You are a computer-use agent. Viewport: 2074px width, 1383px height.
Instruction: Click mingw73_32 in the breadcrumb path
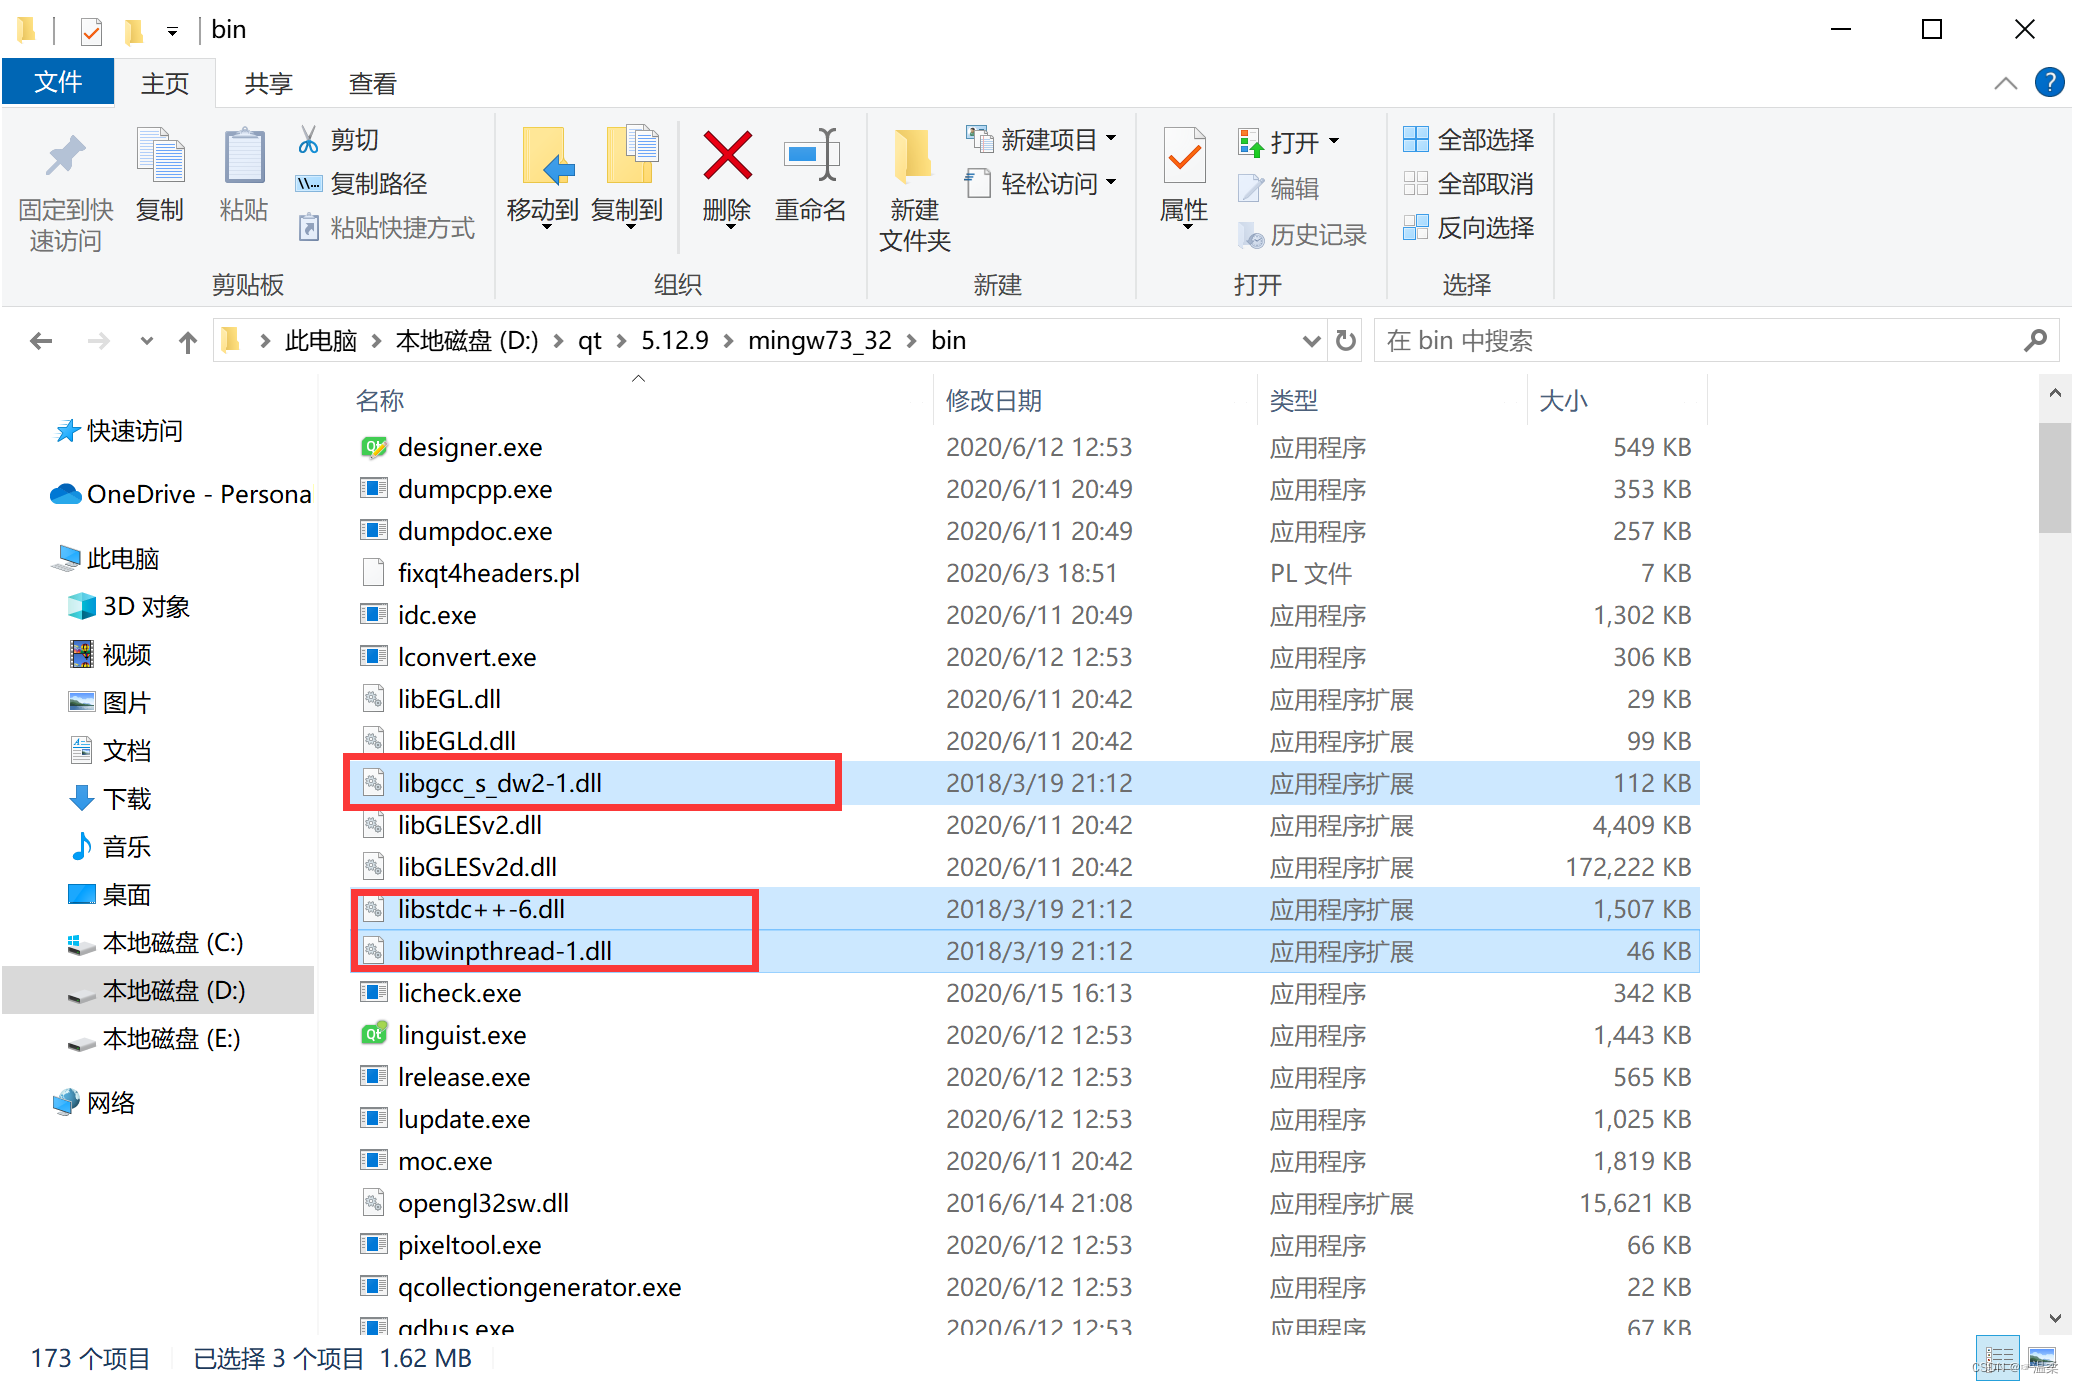(819, 341)
